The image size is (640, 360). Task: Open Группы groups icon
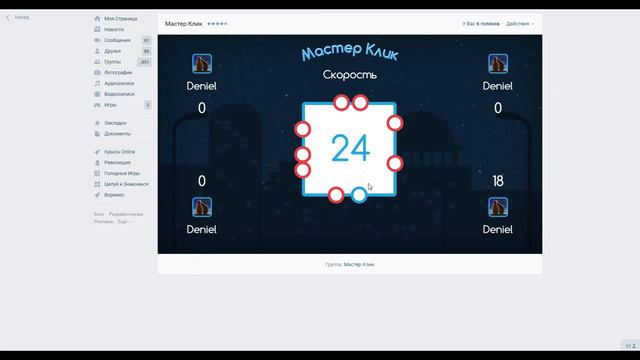(97, 62)
